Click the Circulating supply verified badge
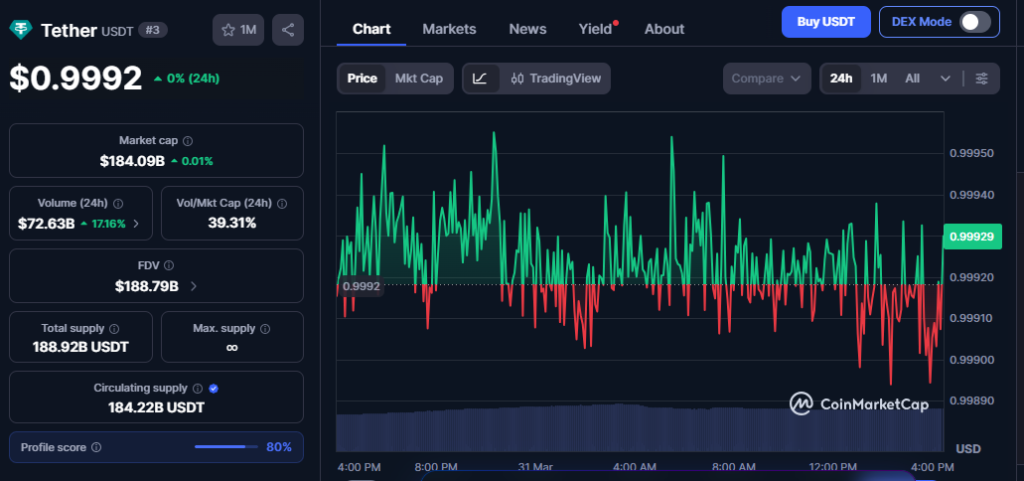Image resolution: width=1024 pixels, height=481 pixels. point(213,388)
